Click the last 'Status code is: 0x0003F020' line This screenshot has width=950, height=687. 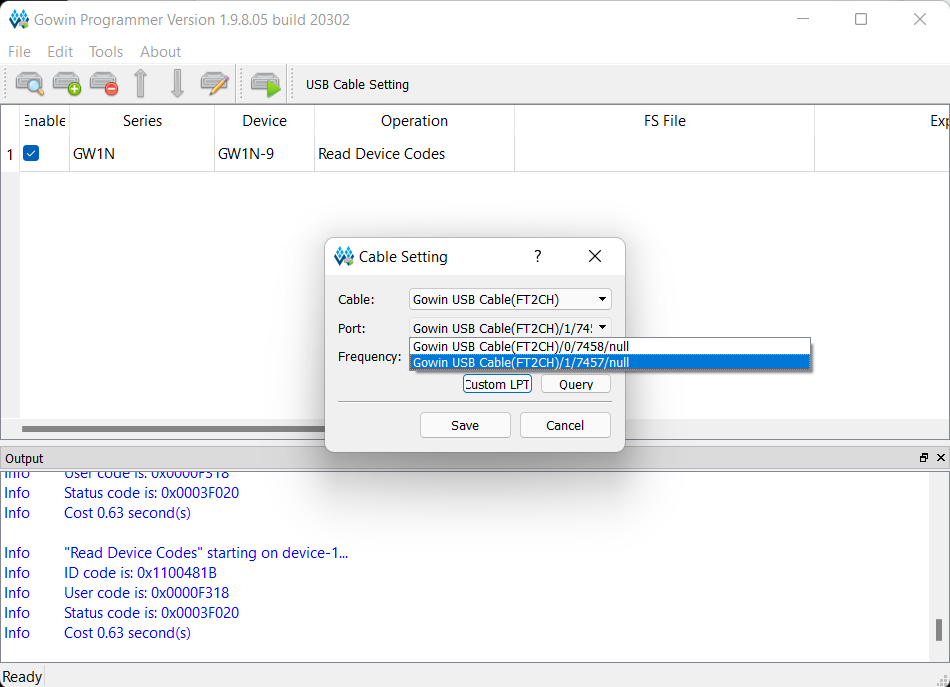pyautogui.click(x=151, y=612)
